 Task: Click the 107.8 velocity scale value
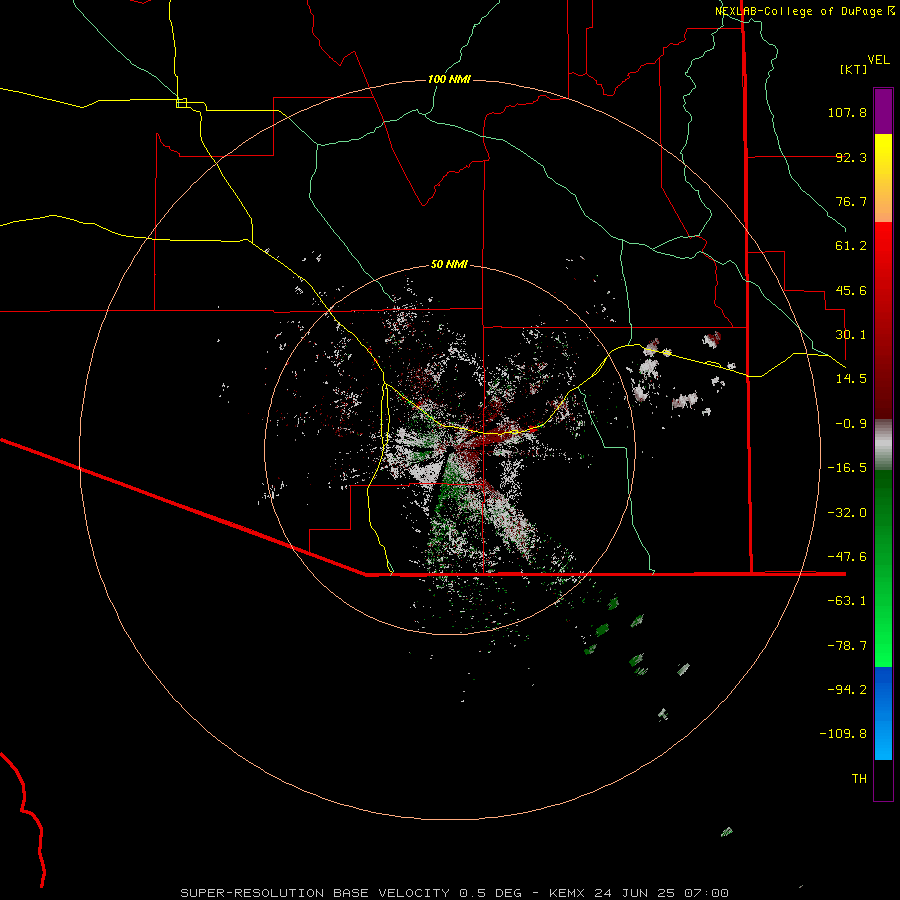click(847, 112)
